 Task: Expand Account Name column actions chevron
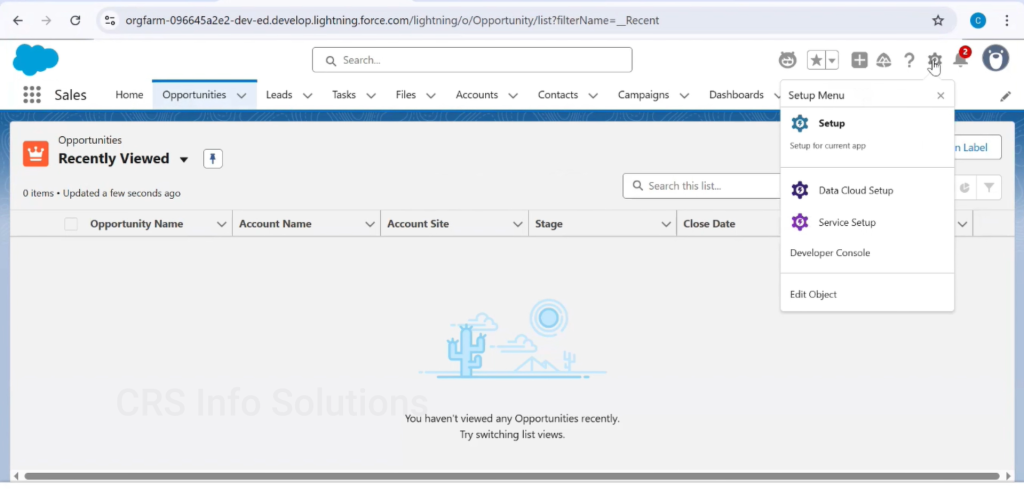pos(370,224)
